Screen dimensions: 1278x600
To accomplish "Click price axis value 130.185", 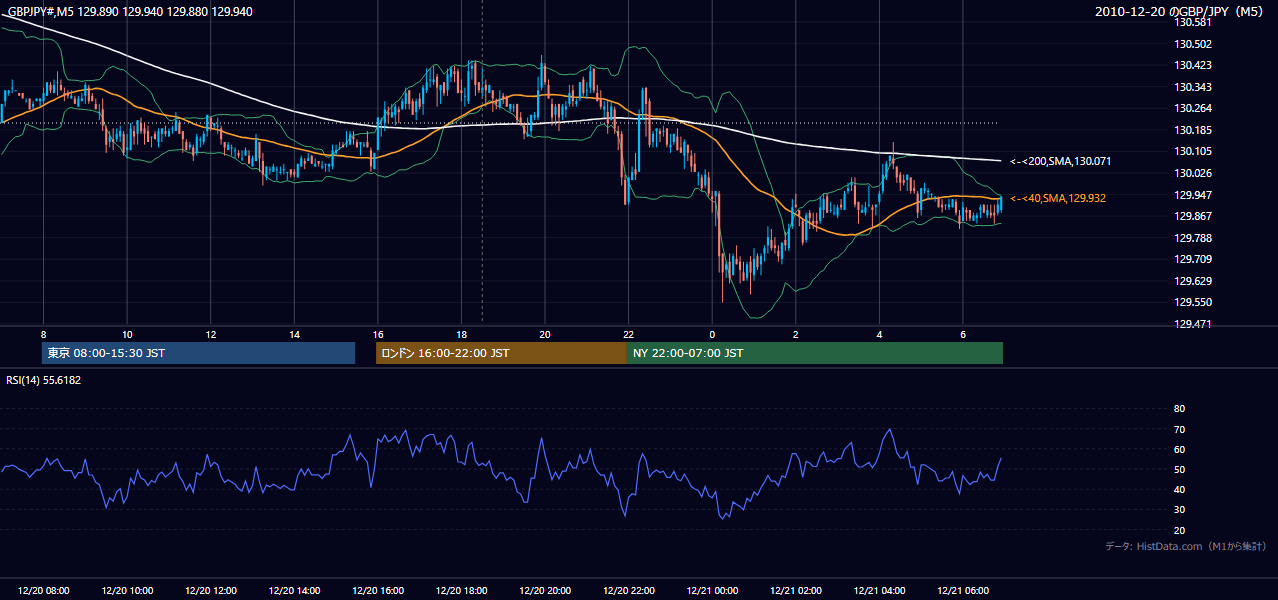I will point(1192,131).
